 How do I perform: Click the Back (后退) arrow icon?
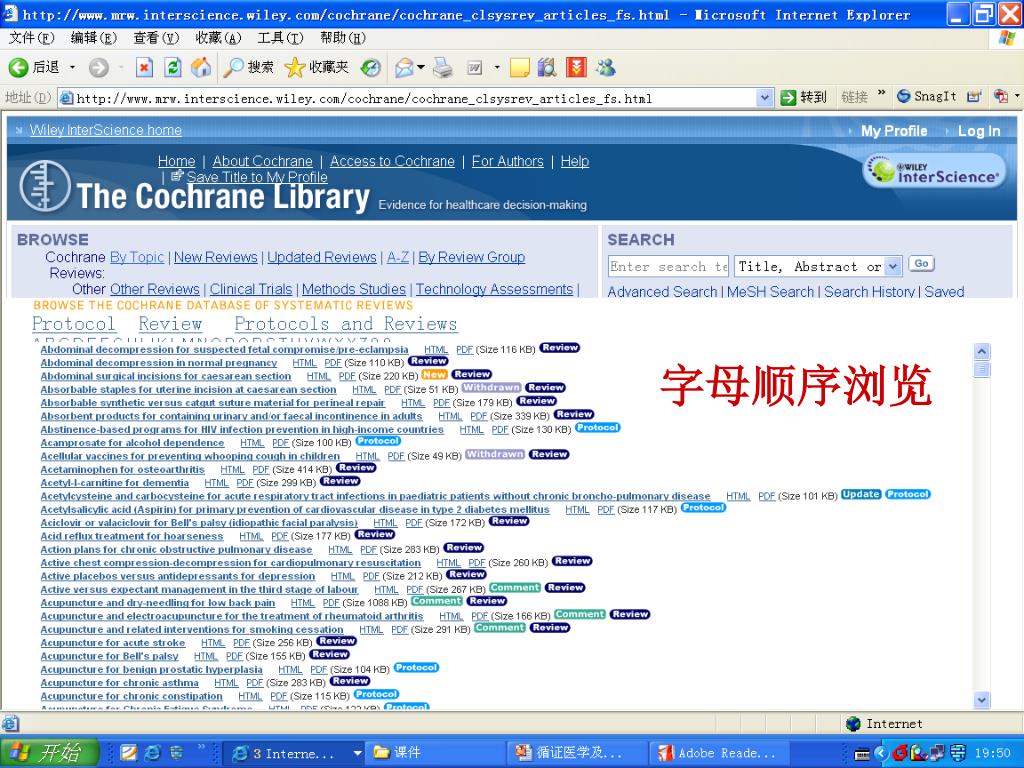18,67
